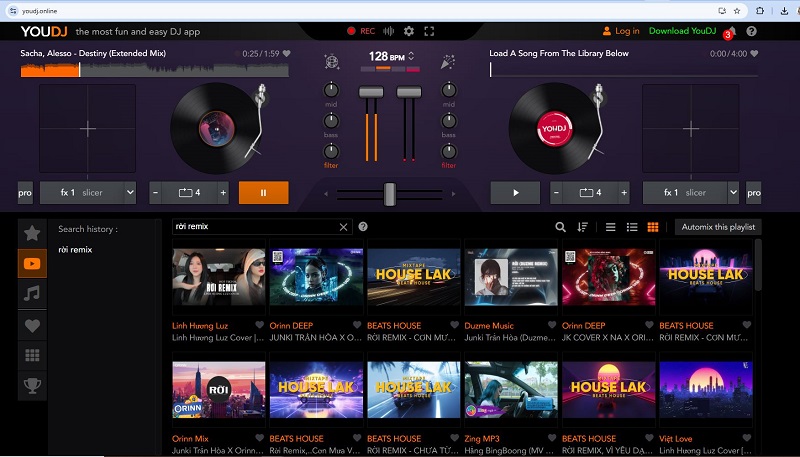800x457 pixels.
Task: Like the Duzme Music video
Action: (552, 325)
